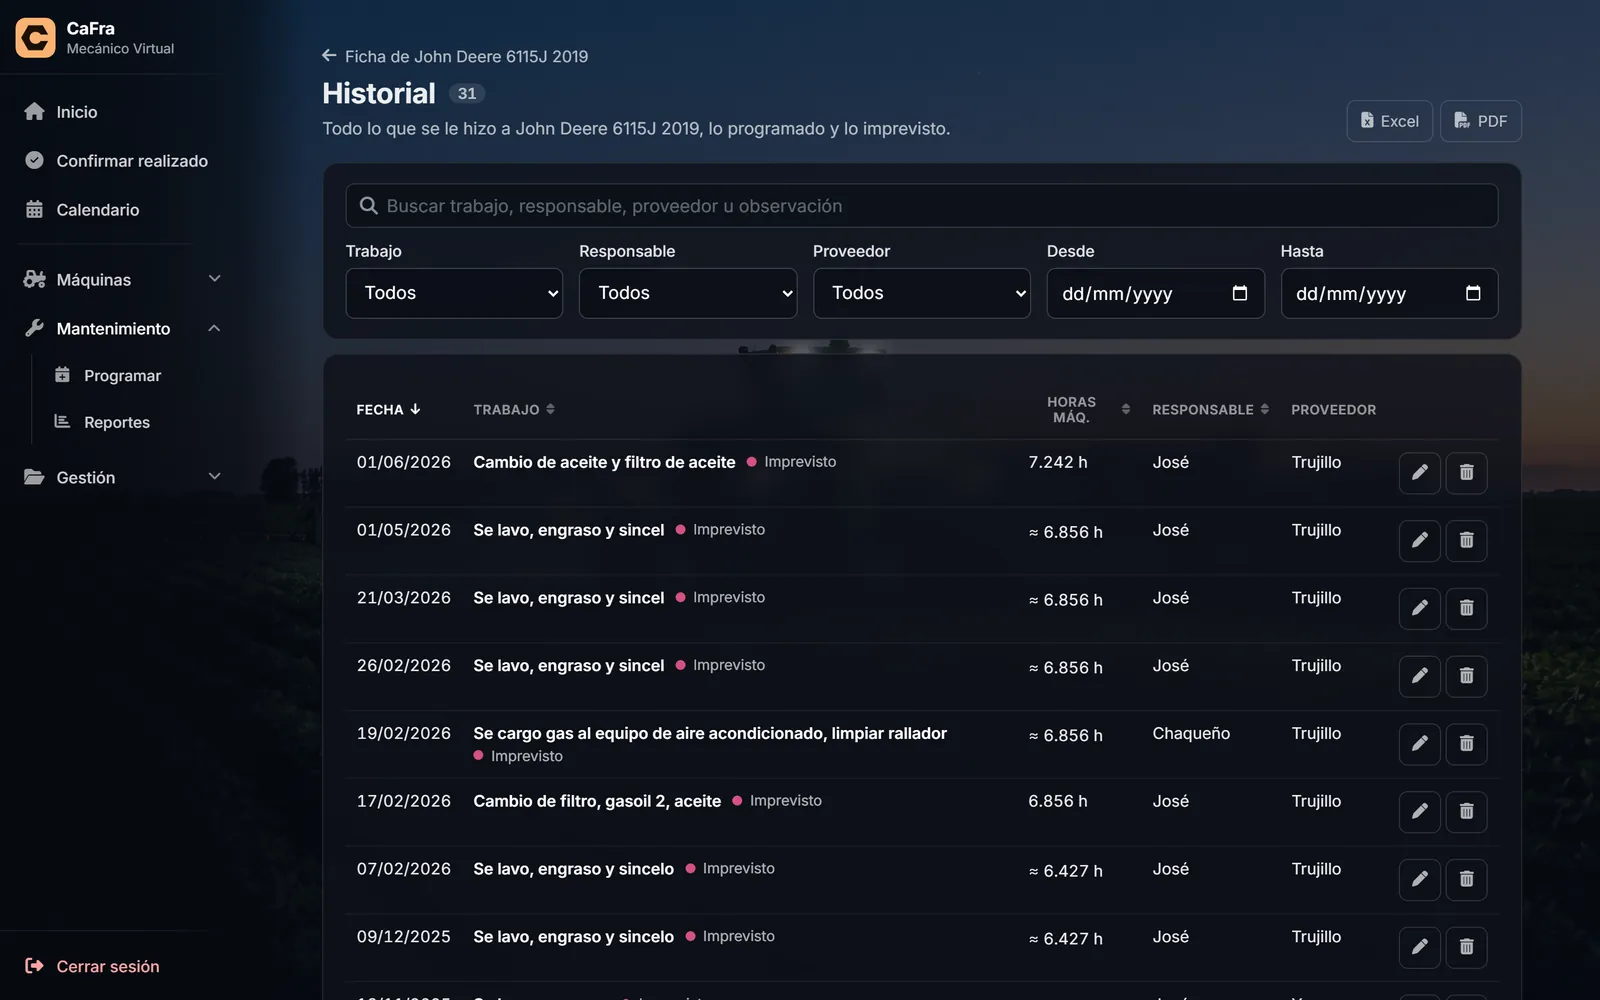Sort the table by Fecha column

pyautogui.click(x=389, y=410)
